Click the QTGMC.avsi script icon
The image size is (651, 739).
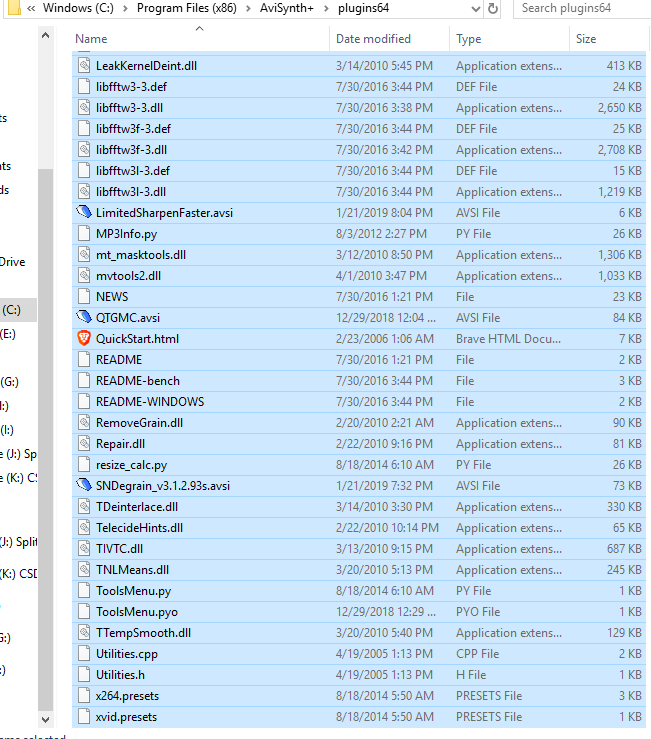(x=84, y=318)
